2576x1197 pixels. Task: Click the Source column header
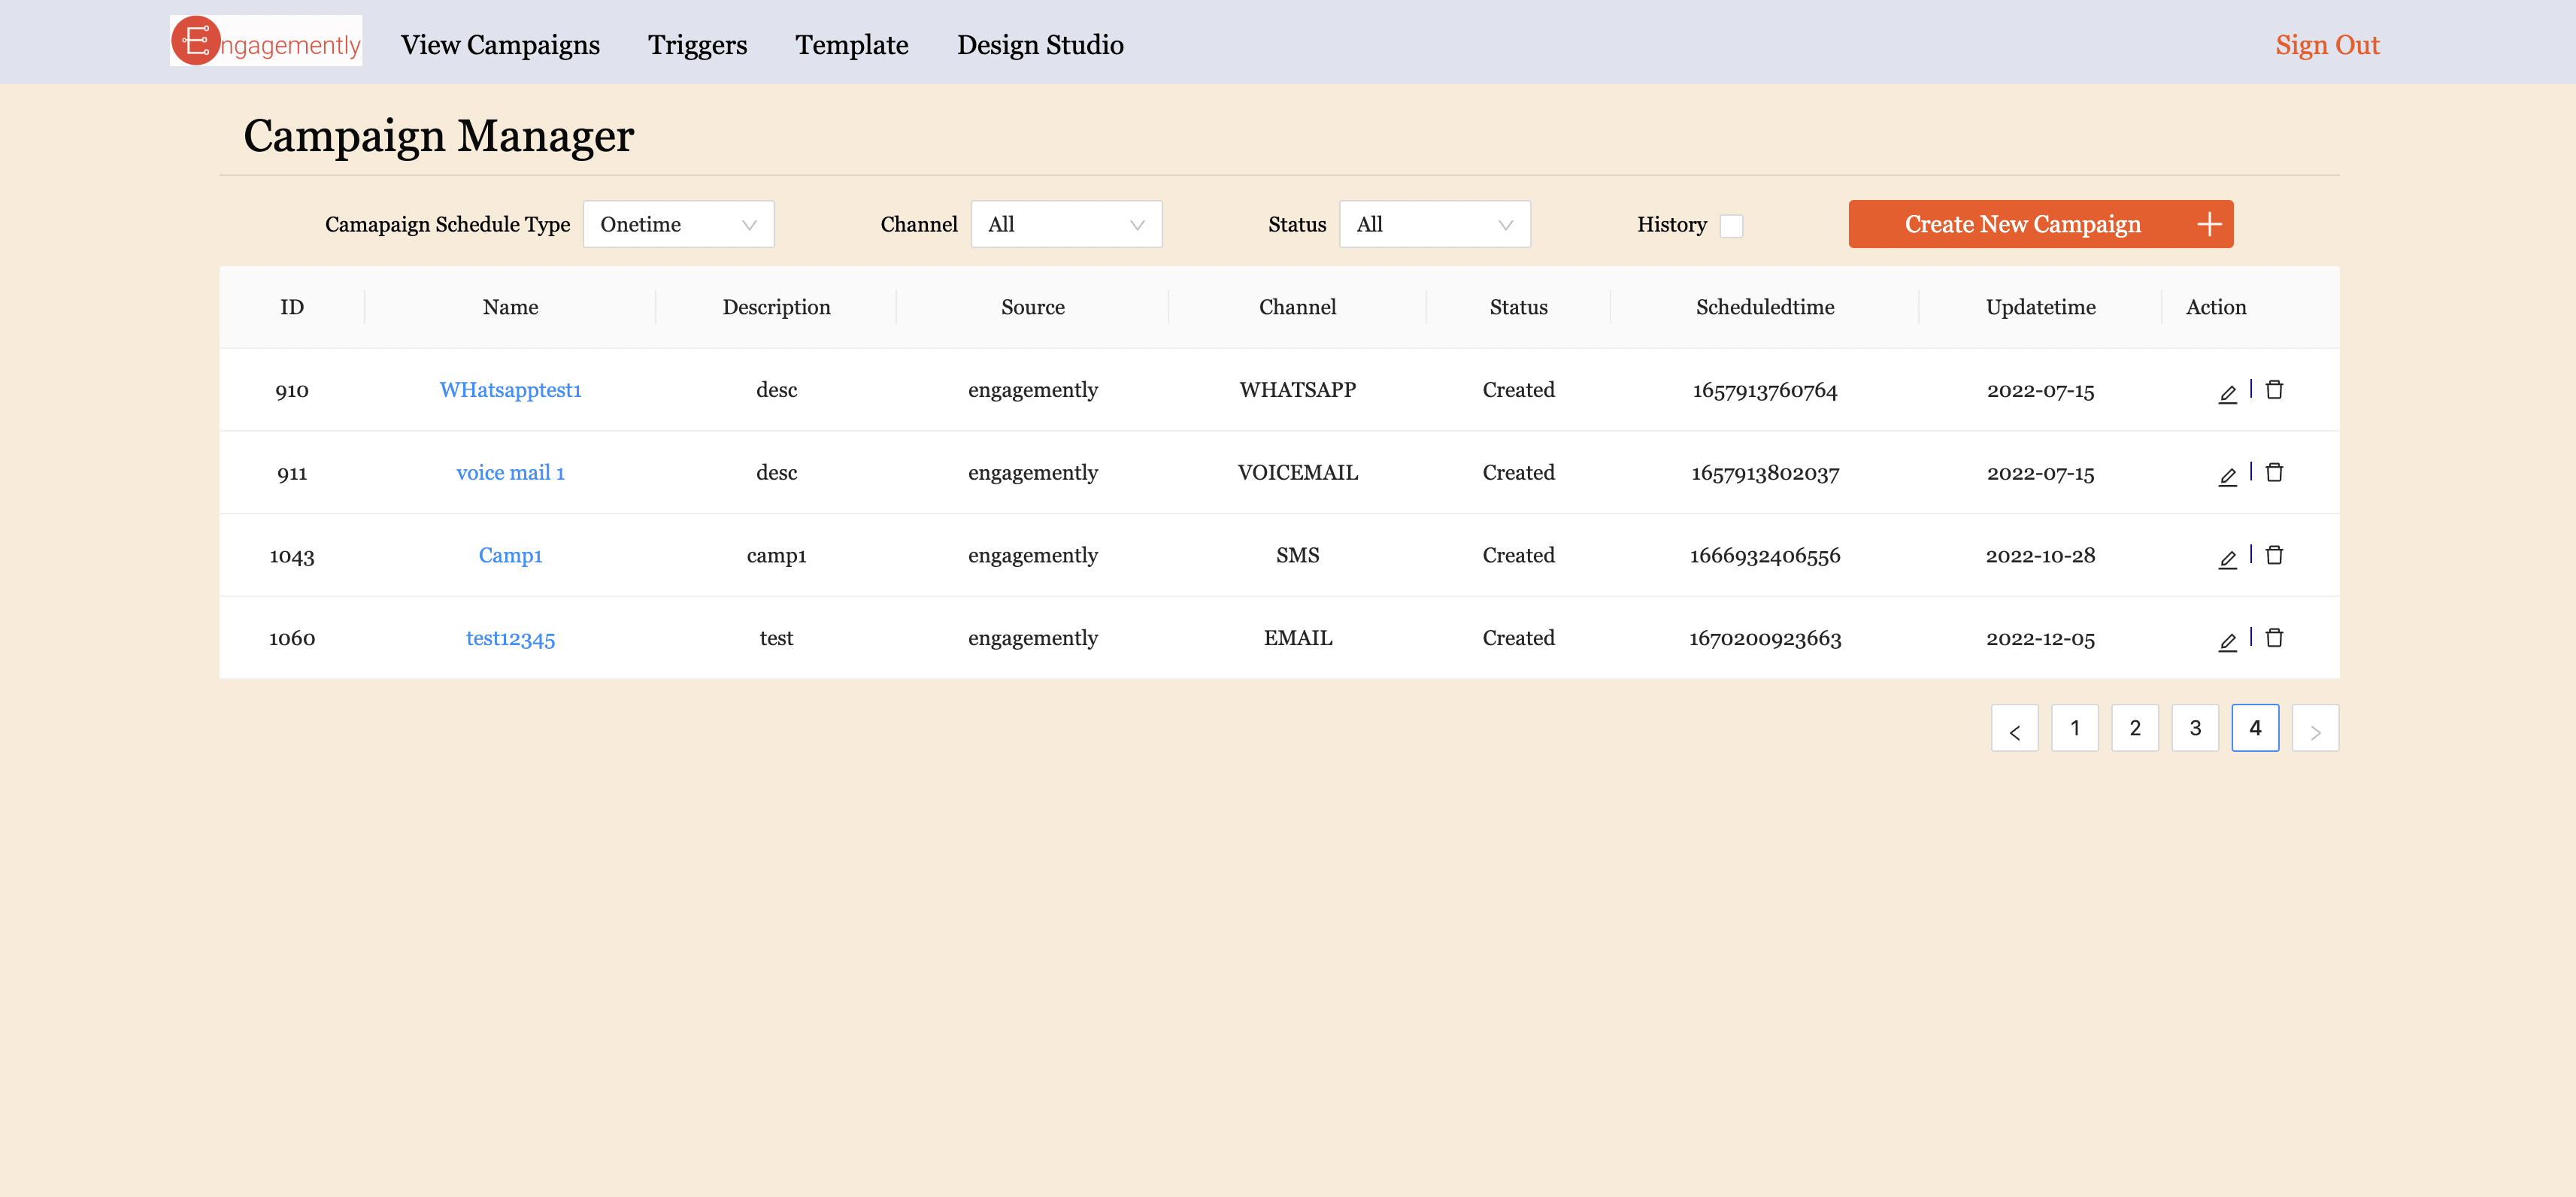click(1032, 307)
